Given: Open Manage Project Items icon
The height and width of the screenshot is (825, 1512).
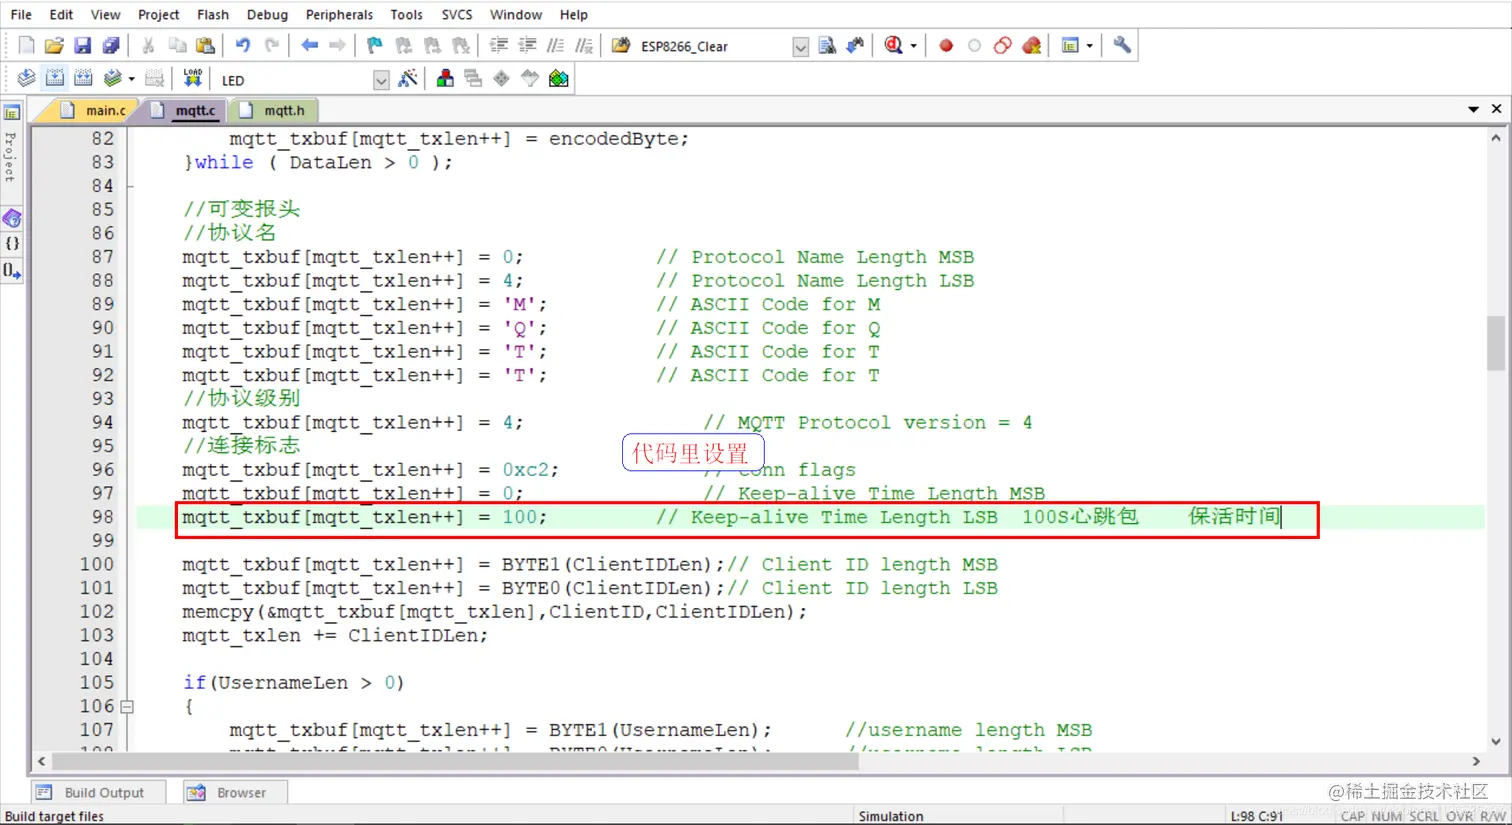Looking at the screenshot, I should (445, 79).
